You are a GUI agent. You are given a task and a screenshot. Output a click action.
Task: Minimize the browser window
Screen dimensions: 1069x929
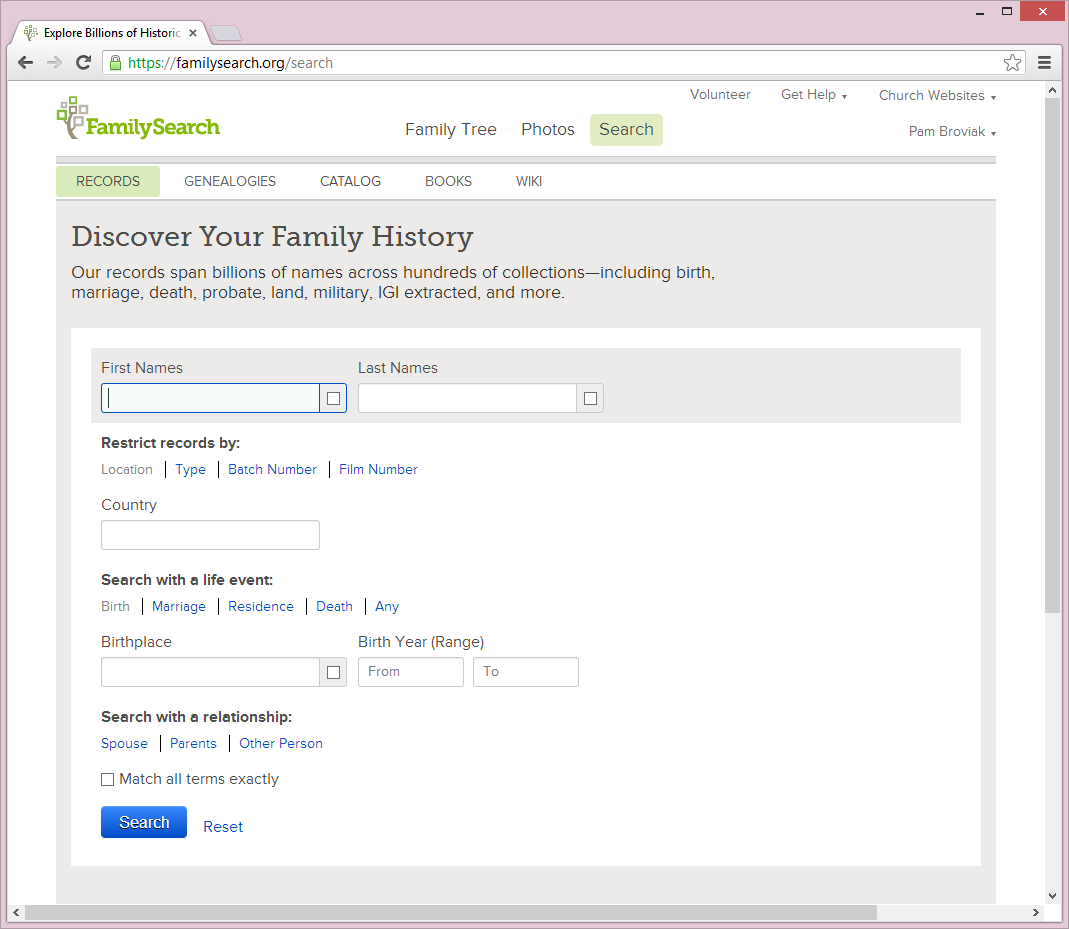pos(980,12)
